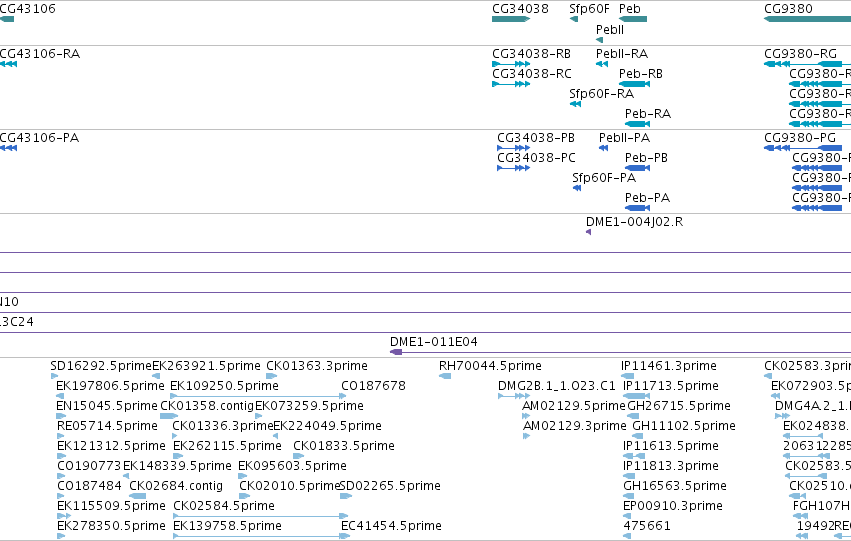The height and width of the screenshot is (541, 851).
Task: Click the IP11713.5prime label
Action: [671, 386]
